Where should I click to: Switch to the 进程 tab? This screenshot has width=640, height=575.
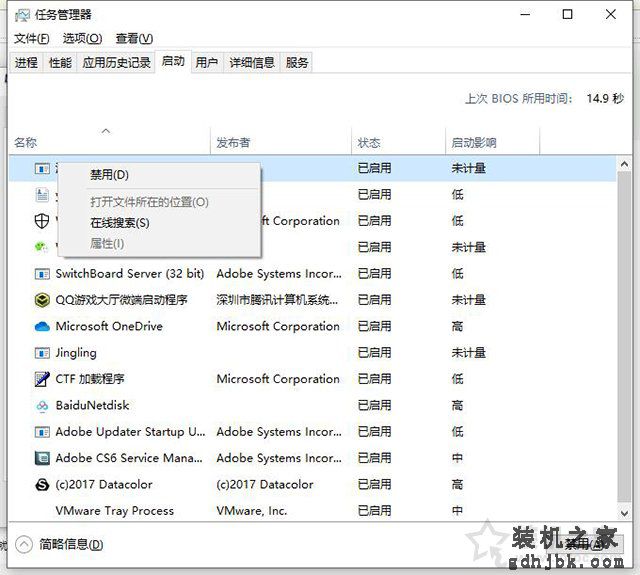pos(26,62)
